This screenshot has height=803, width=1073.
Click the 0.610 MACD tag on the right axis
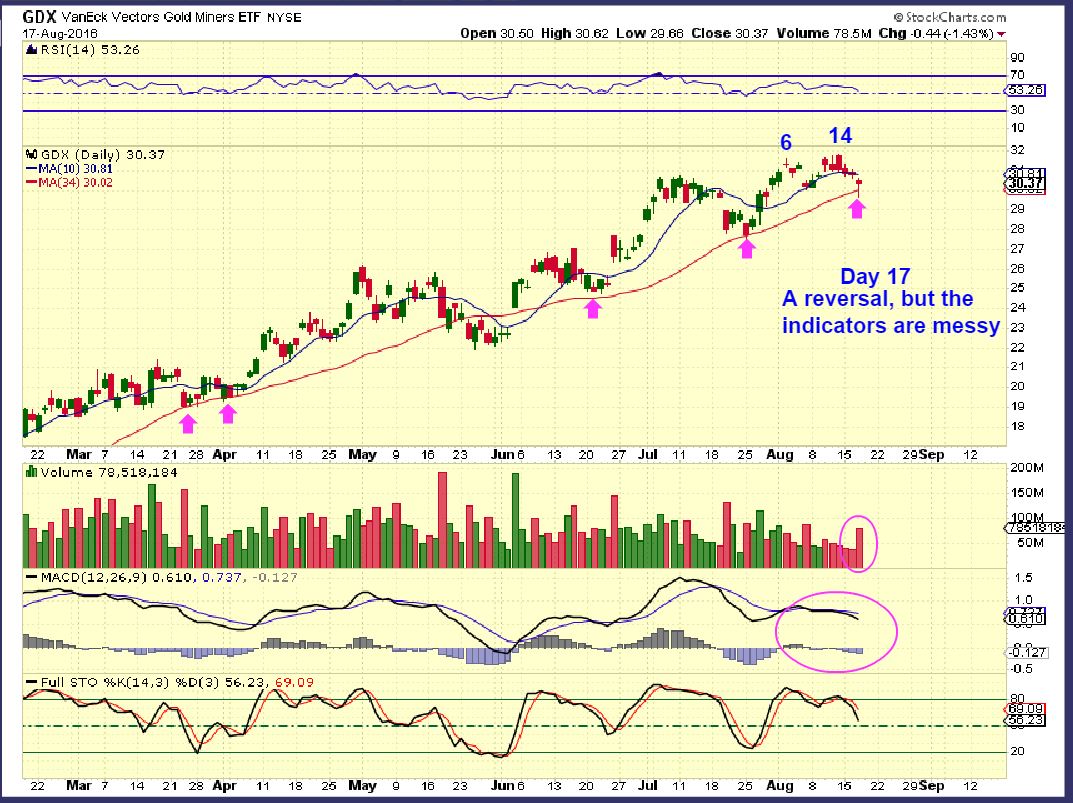click(1024, 619)
